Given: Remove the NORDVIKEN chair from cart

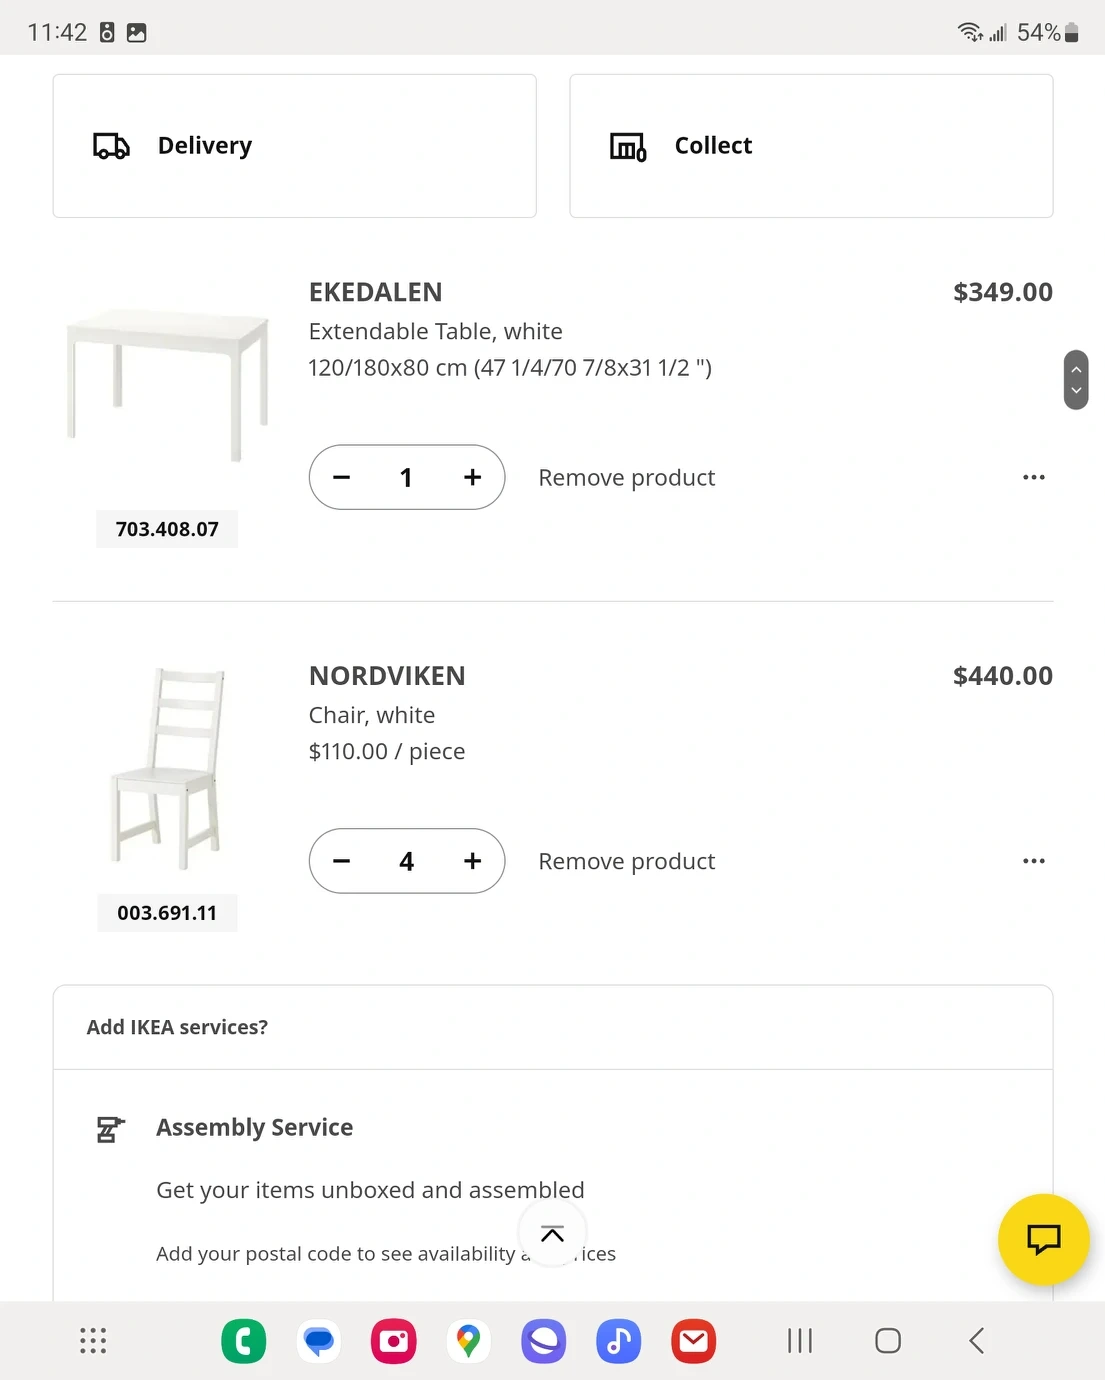Looking at the screenshot, I should (x=626, y=861).
